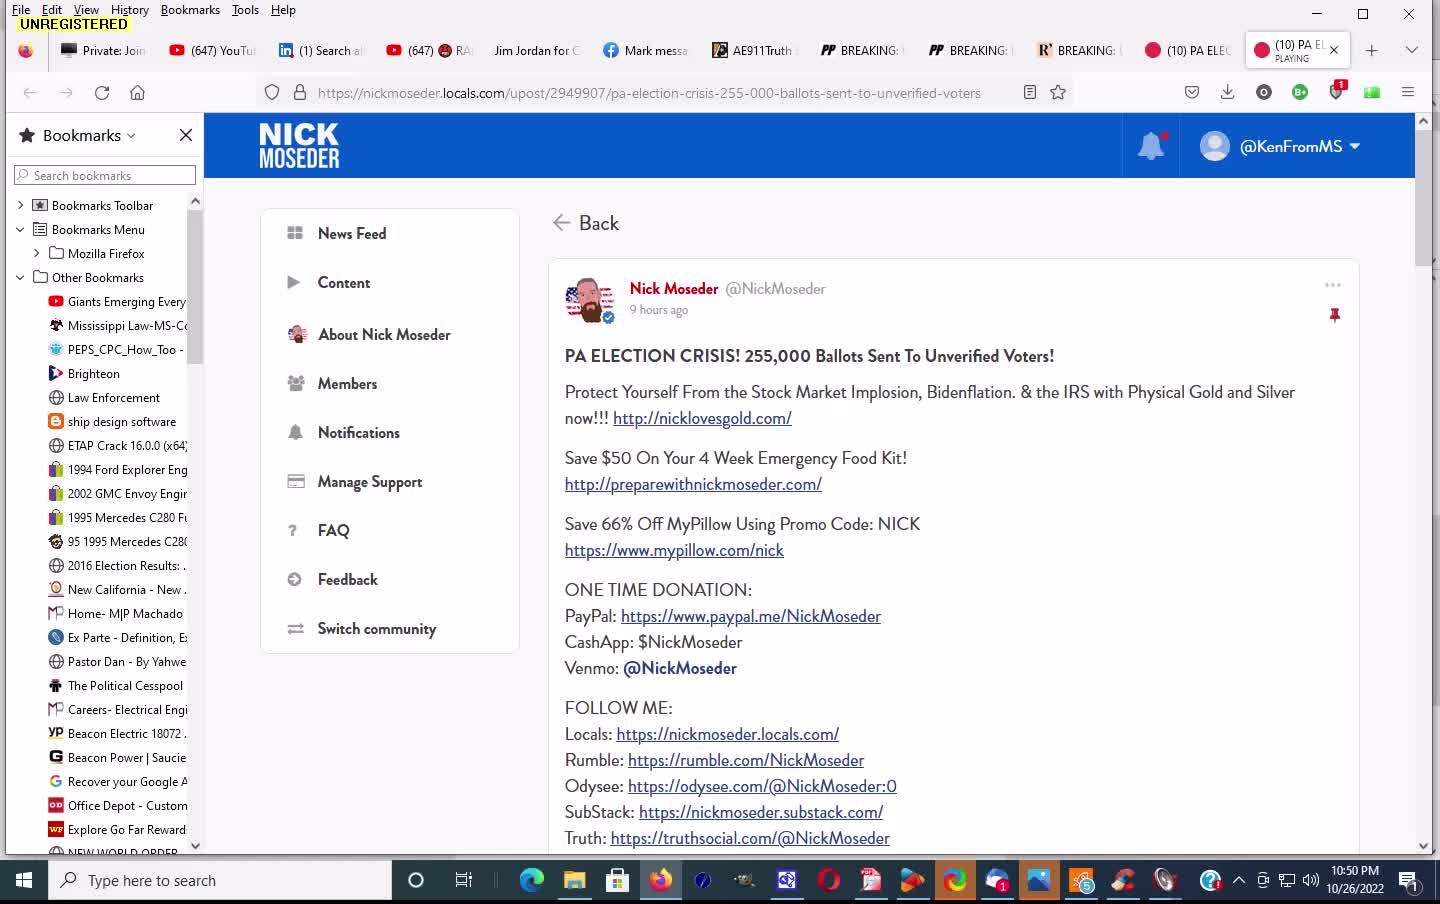This screenshot has height=904, width=1440.
Task: List all tabs dropdown arrow
Action: [x=1412, y=50]
